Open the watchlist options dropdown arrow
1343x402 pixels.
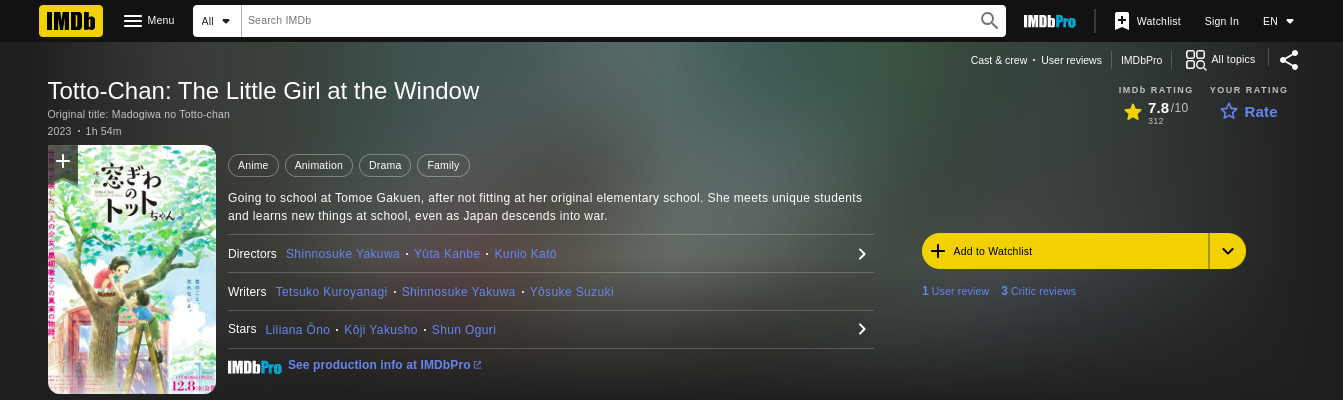(x=1228, y=251)
